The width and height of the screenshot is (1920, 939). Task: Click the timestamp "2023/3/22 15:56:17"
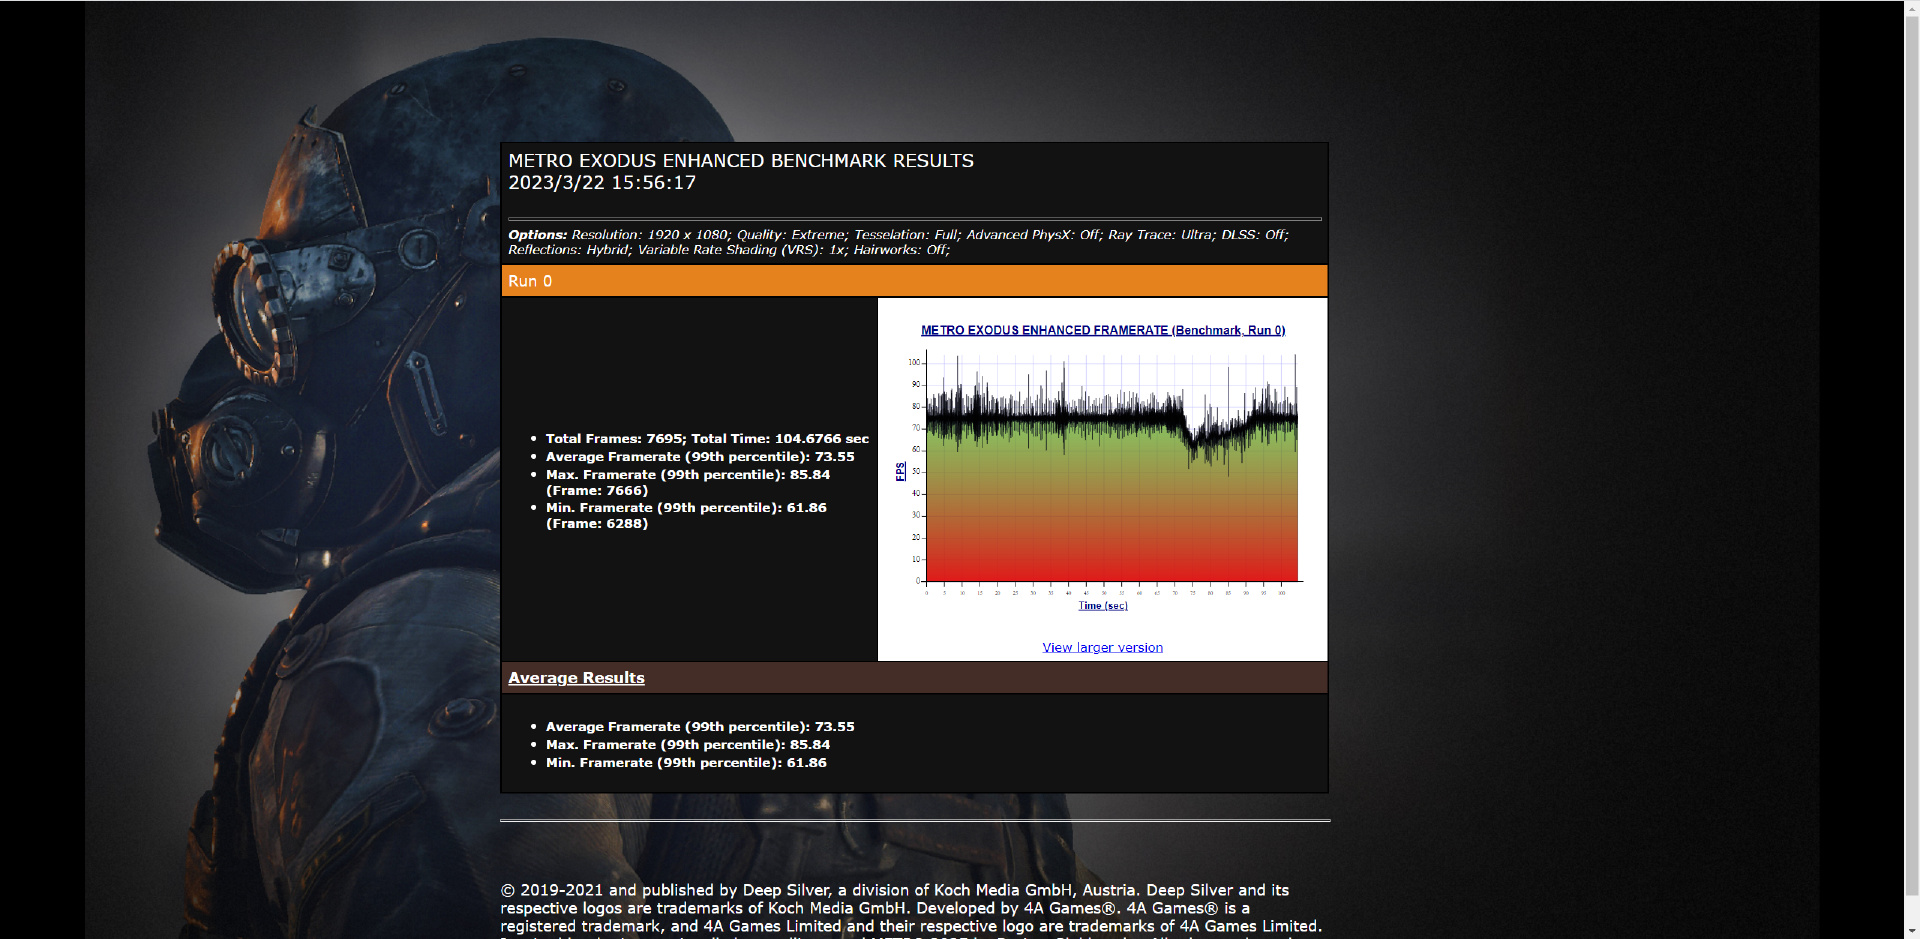click(602, 183)
